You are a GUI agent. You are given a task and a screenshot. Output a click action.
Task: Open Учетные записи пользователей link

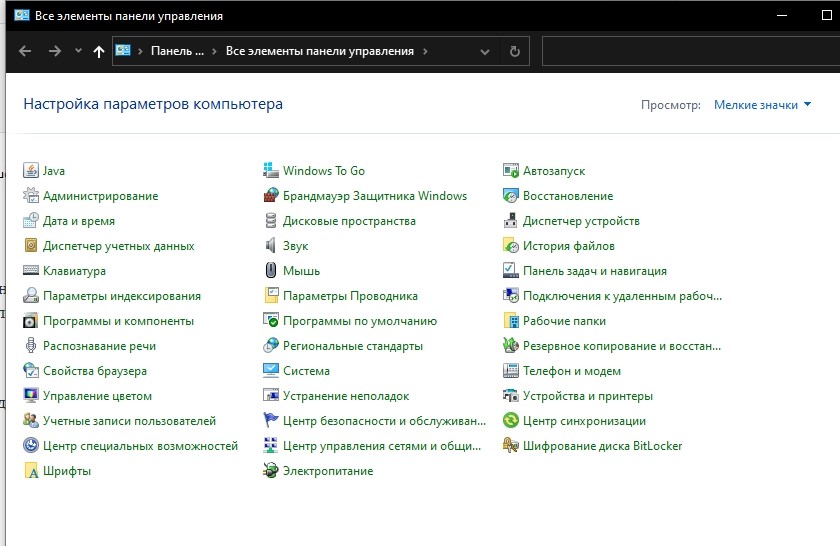[129, 421]
